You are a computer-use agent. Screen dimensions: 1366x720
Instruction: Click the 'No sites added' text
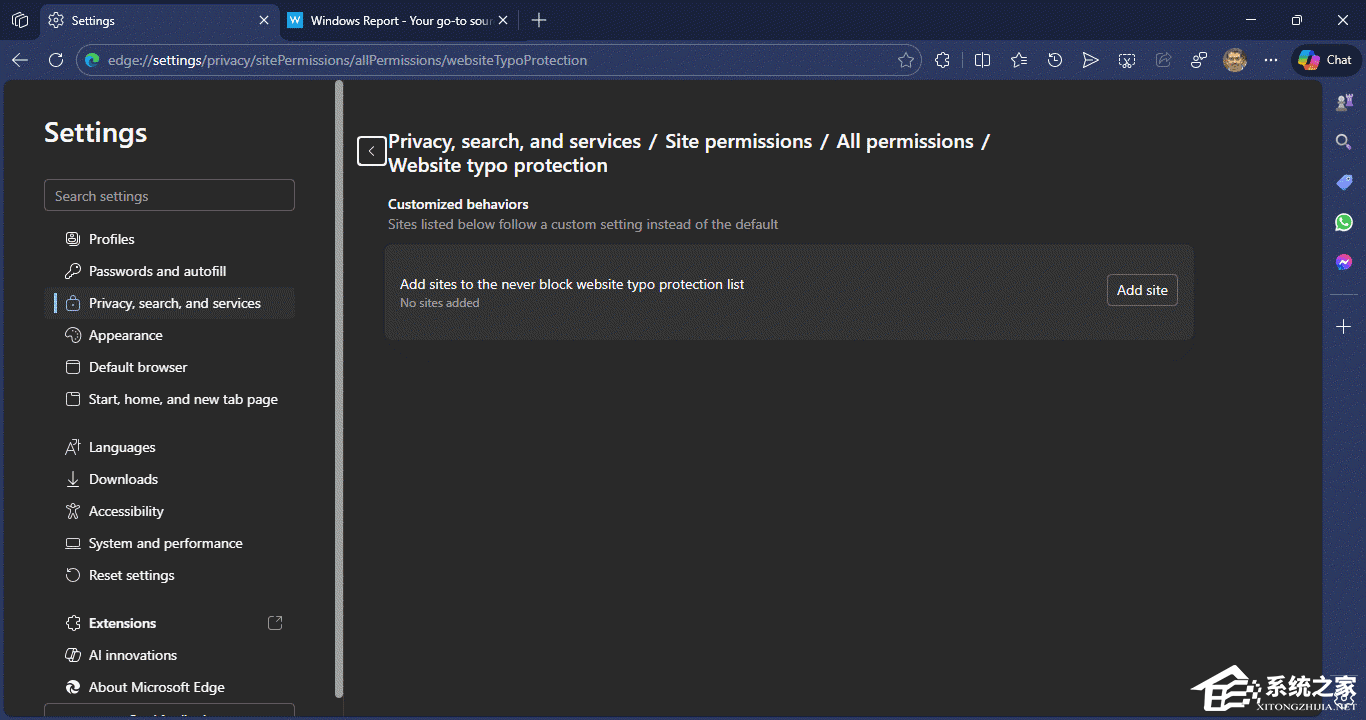439,303
